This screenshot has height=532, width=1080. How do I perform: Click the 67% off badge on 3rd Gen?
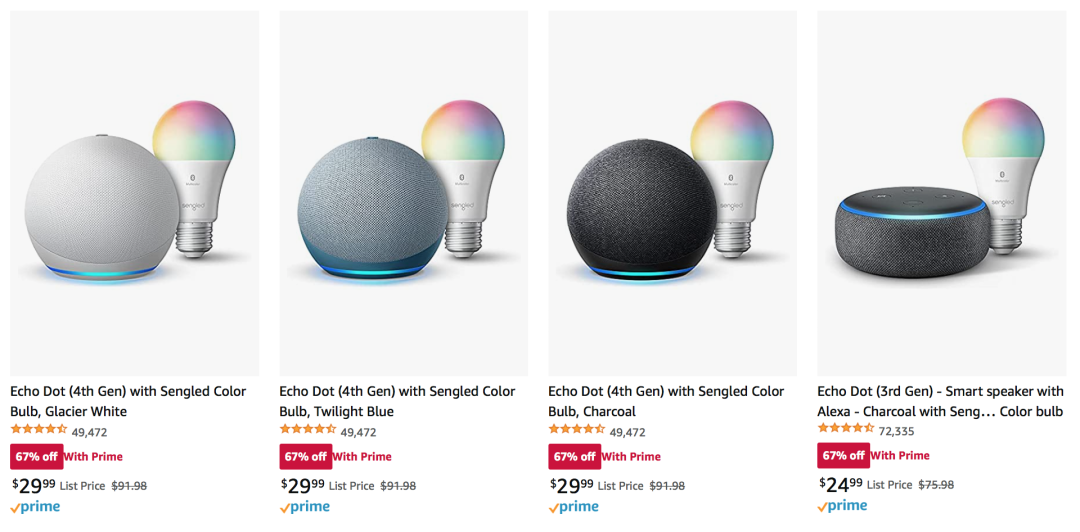[x=844, y=456]
